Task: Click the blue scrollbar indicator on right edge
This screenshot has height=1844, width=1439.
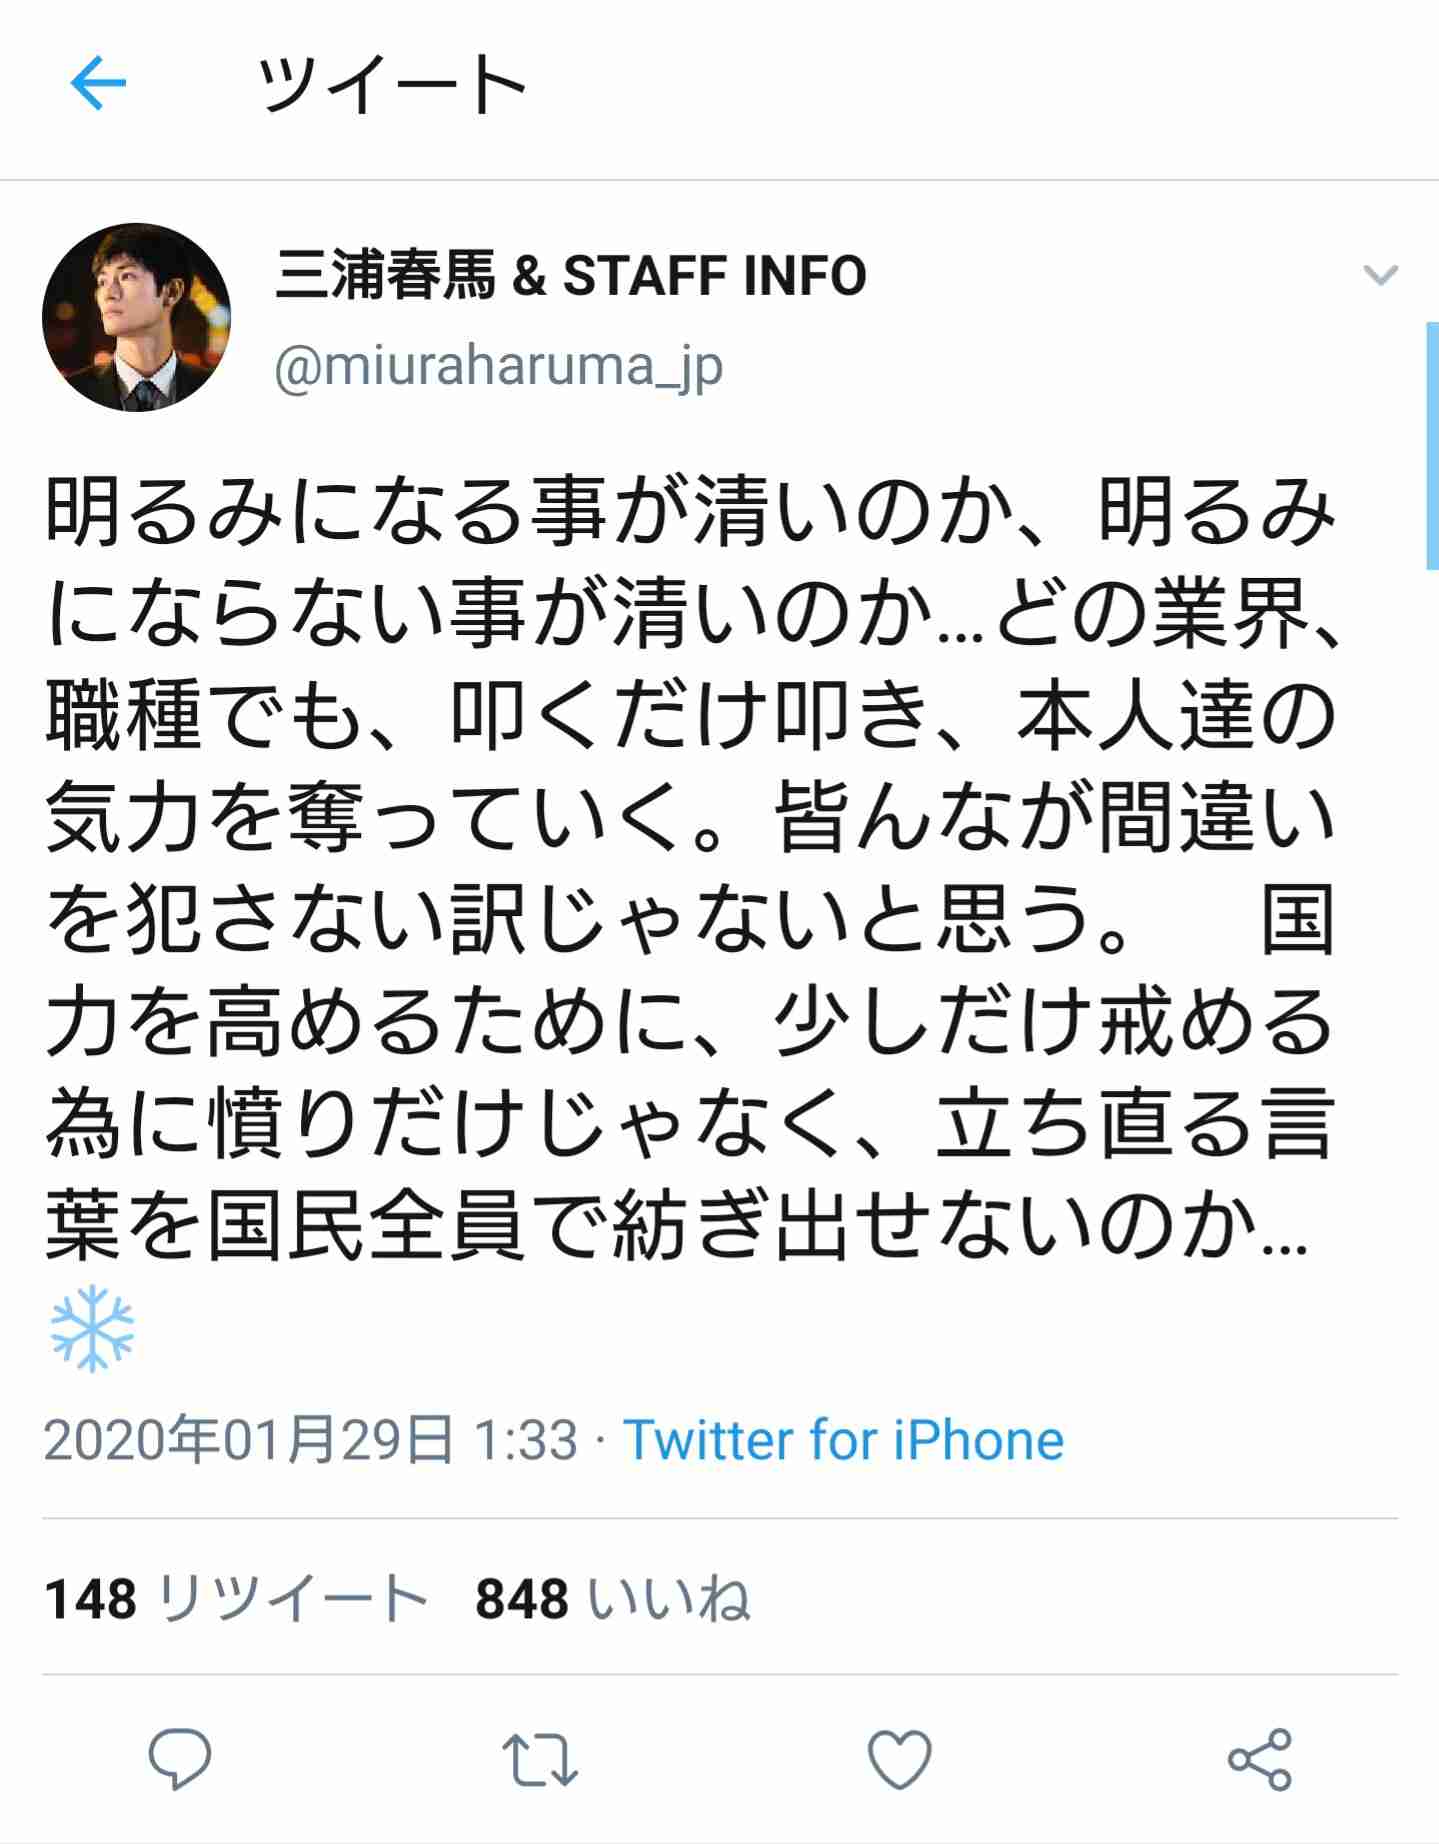Action: point(1432,446)
